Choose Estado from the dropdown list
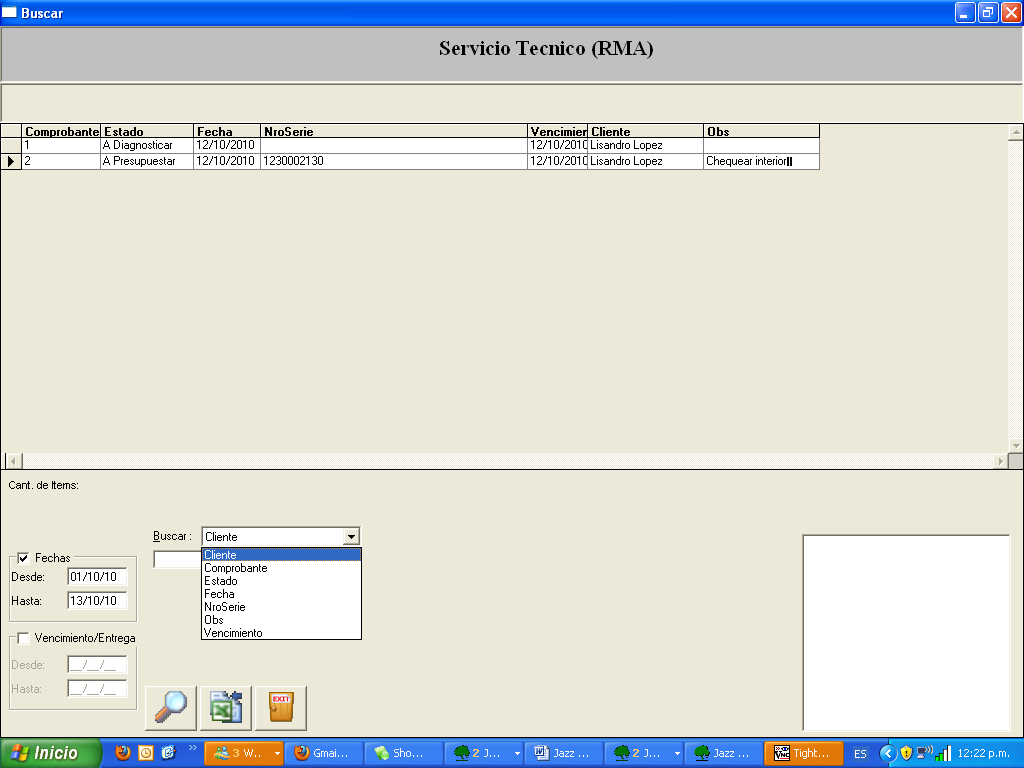This screenshot has width=1024, height=768. click(x=281, y=581)
